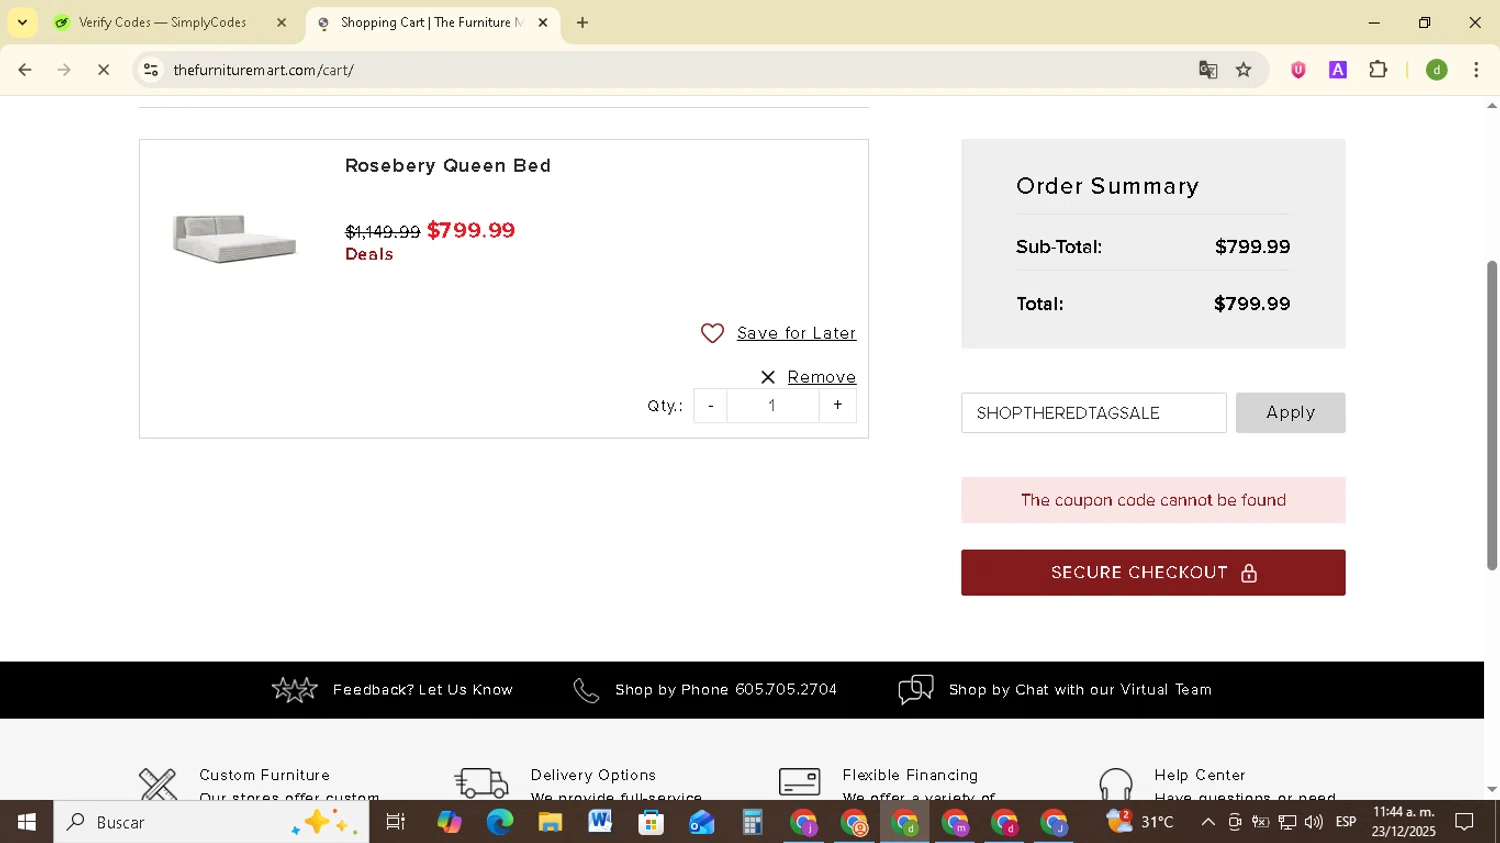
Task: Open the Custom Furniture section
Action: (264, 775)
